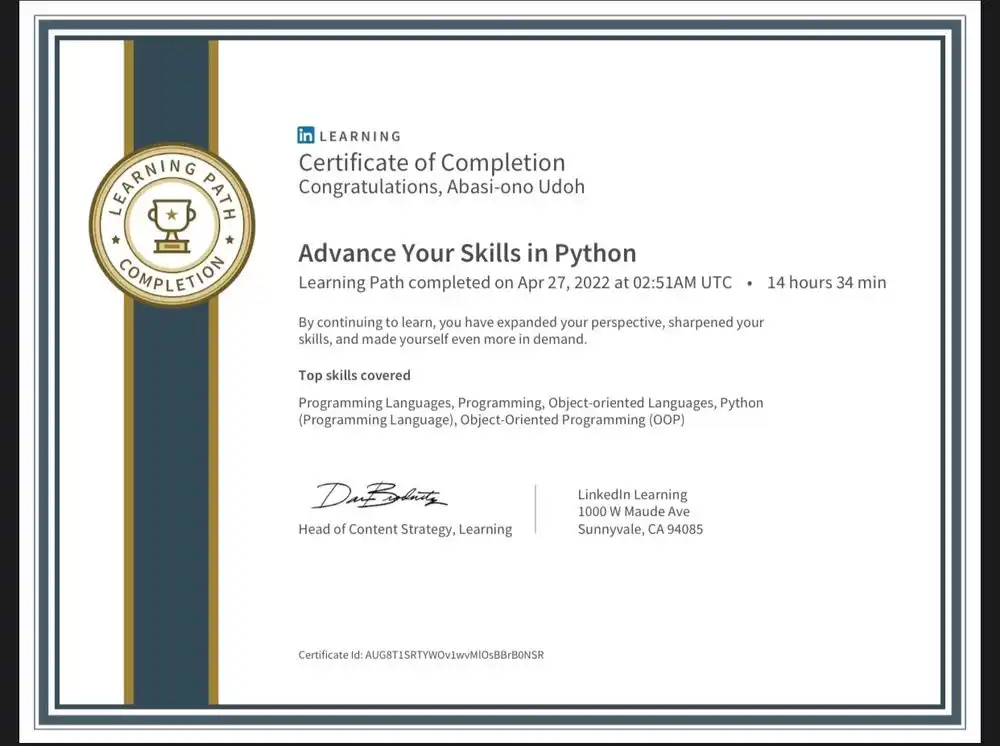The width and height of the screenshot is (1000, 746).
Task: Open the course title Advance Your Skills in Python
Action: pyautogui.click(x=467, y=253)
